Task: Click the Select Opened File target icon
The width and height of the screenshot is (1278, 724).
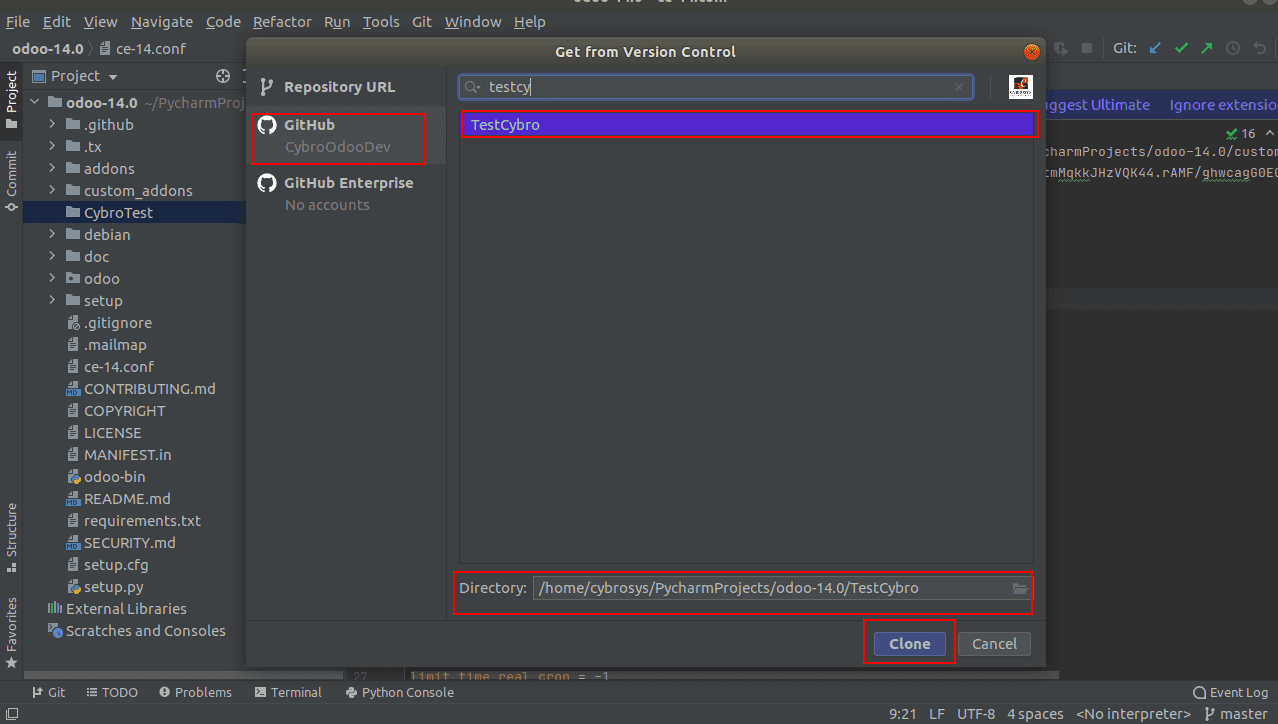Action: click(223, 76)
